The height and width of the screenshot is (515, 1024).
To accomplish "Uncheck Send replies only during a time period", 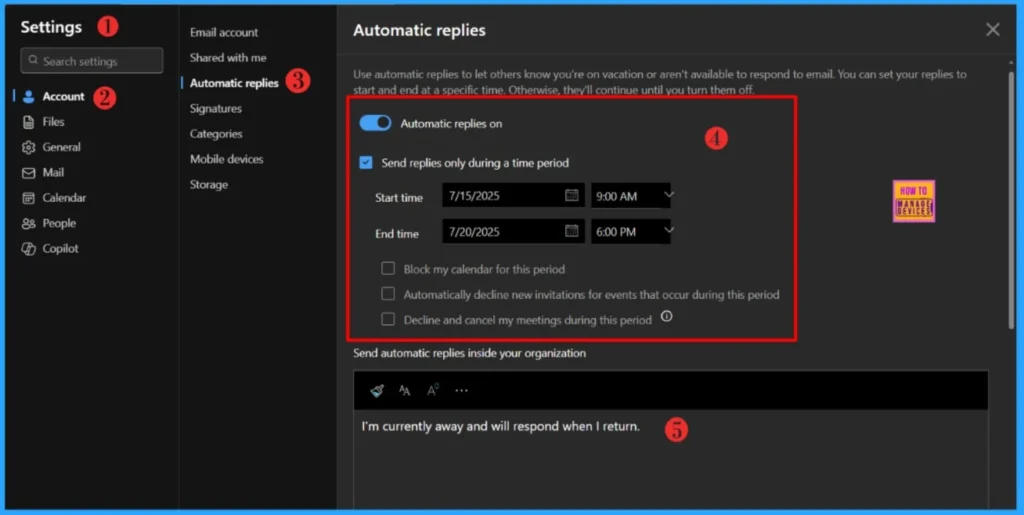I will [366, 163].
